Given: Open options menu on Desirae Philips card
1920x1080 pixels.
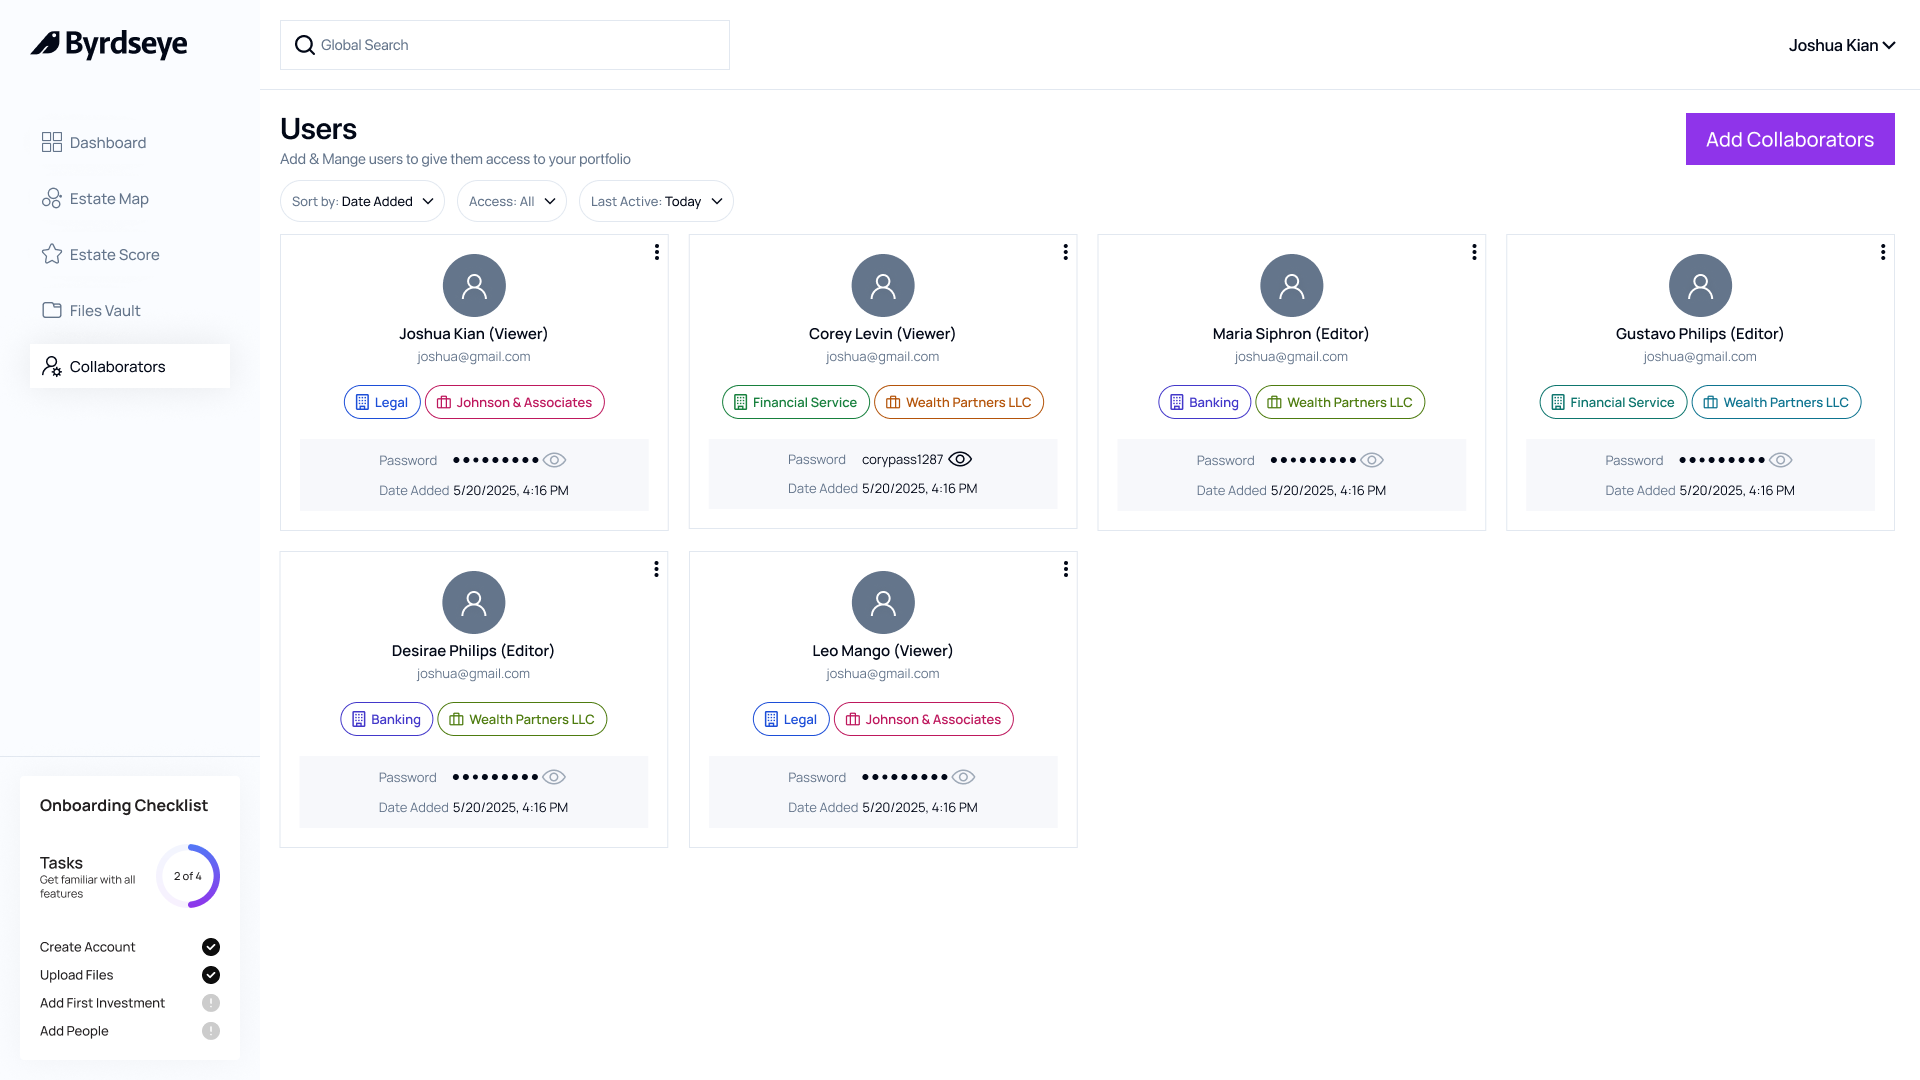Looking at the screenshot, I should (x=656, y=569).
